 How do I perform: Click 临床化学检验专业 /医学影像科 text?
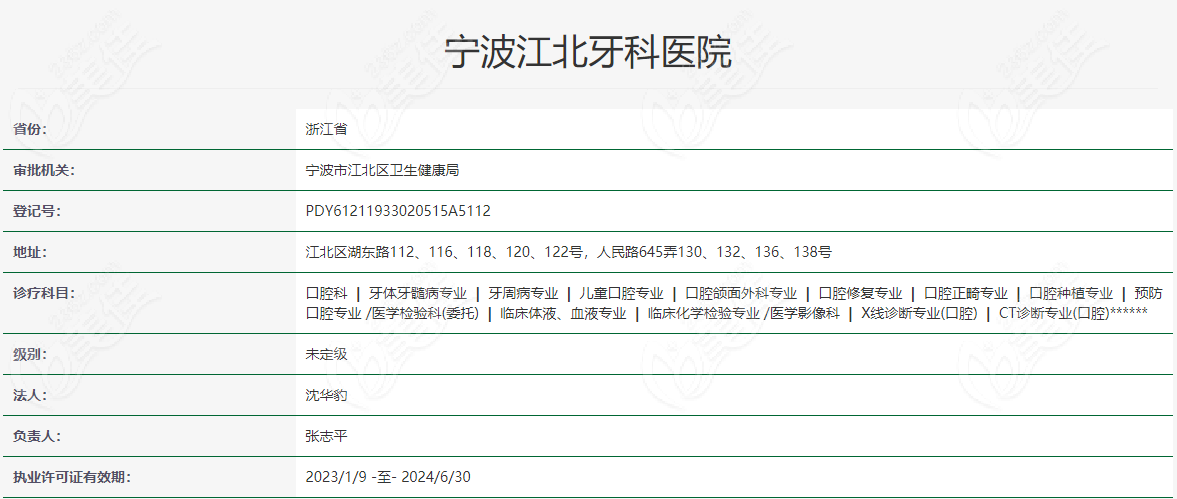(x=744, y=314)
